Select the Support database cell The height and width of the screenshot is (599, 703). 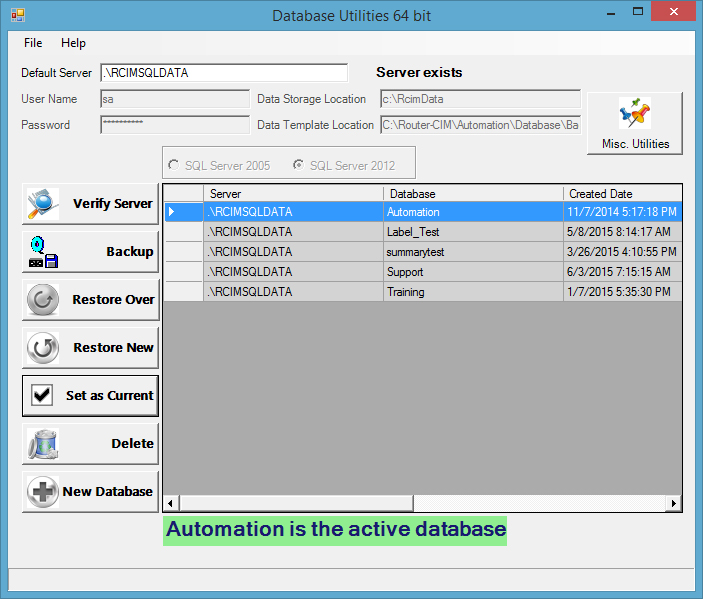click(473, 272)
